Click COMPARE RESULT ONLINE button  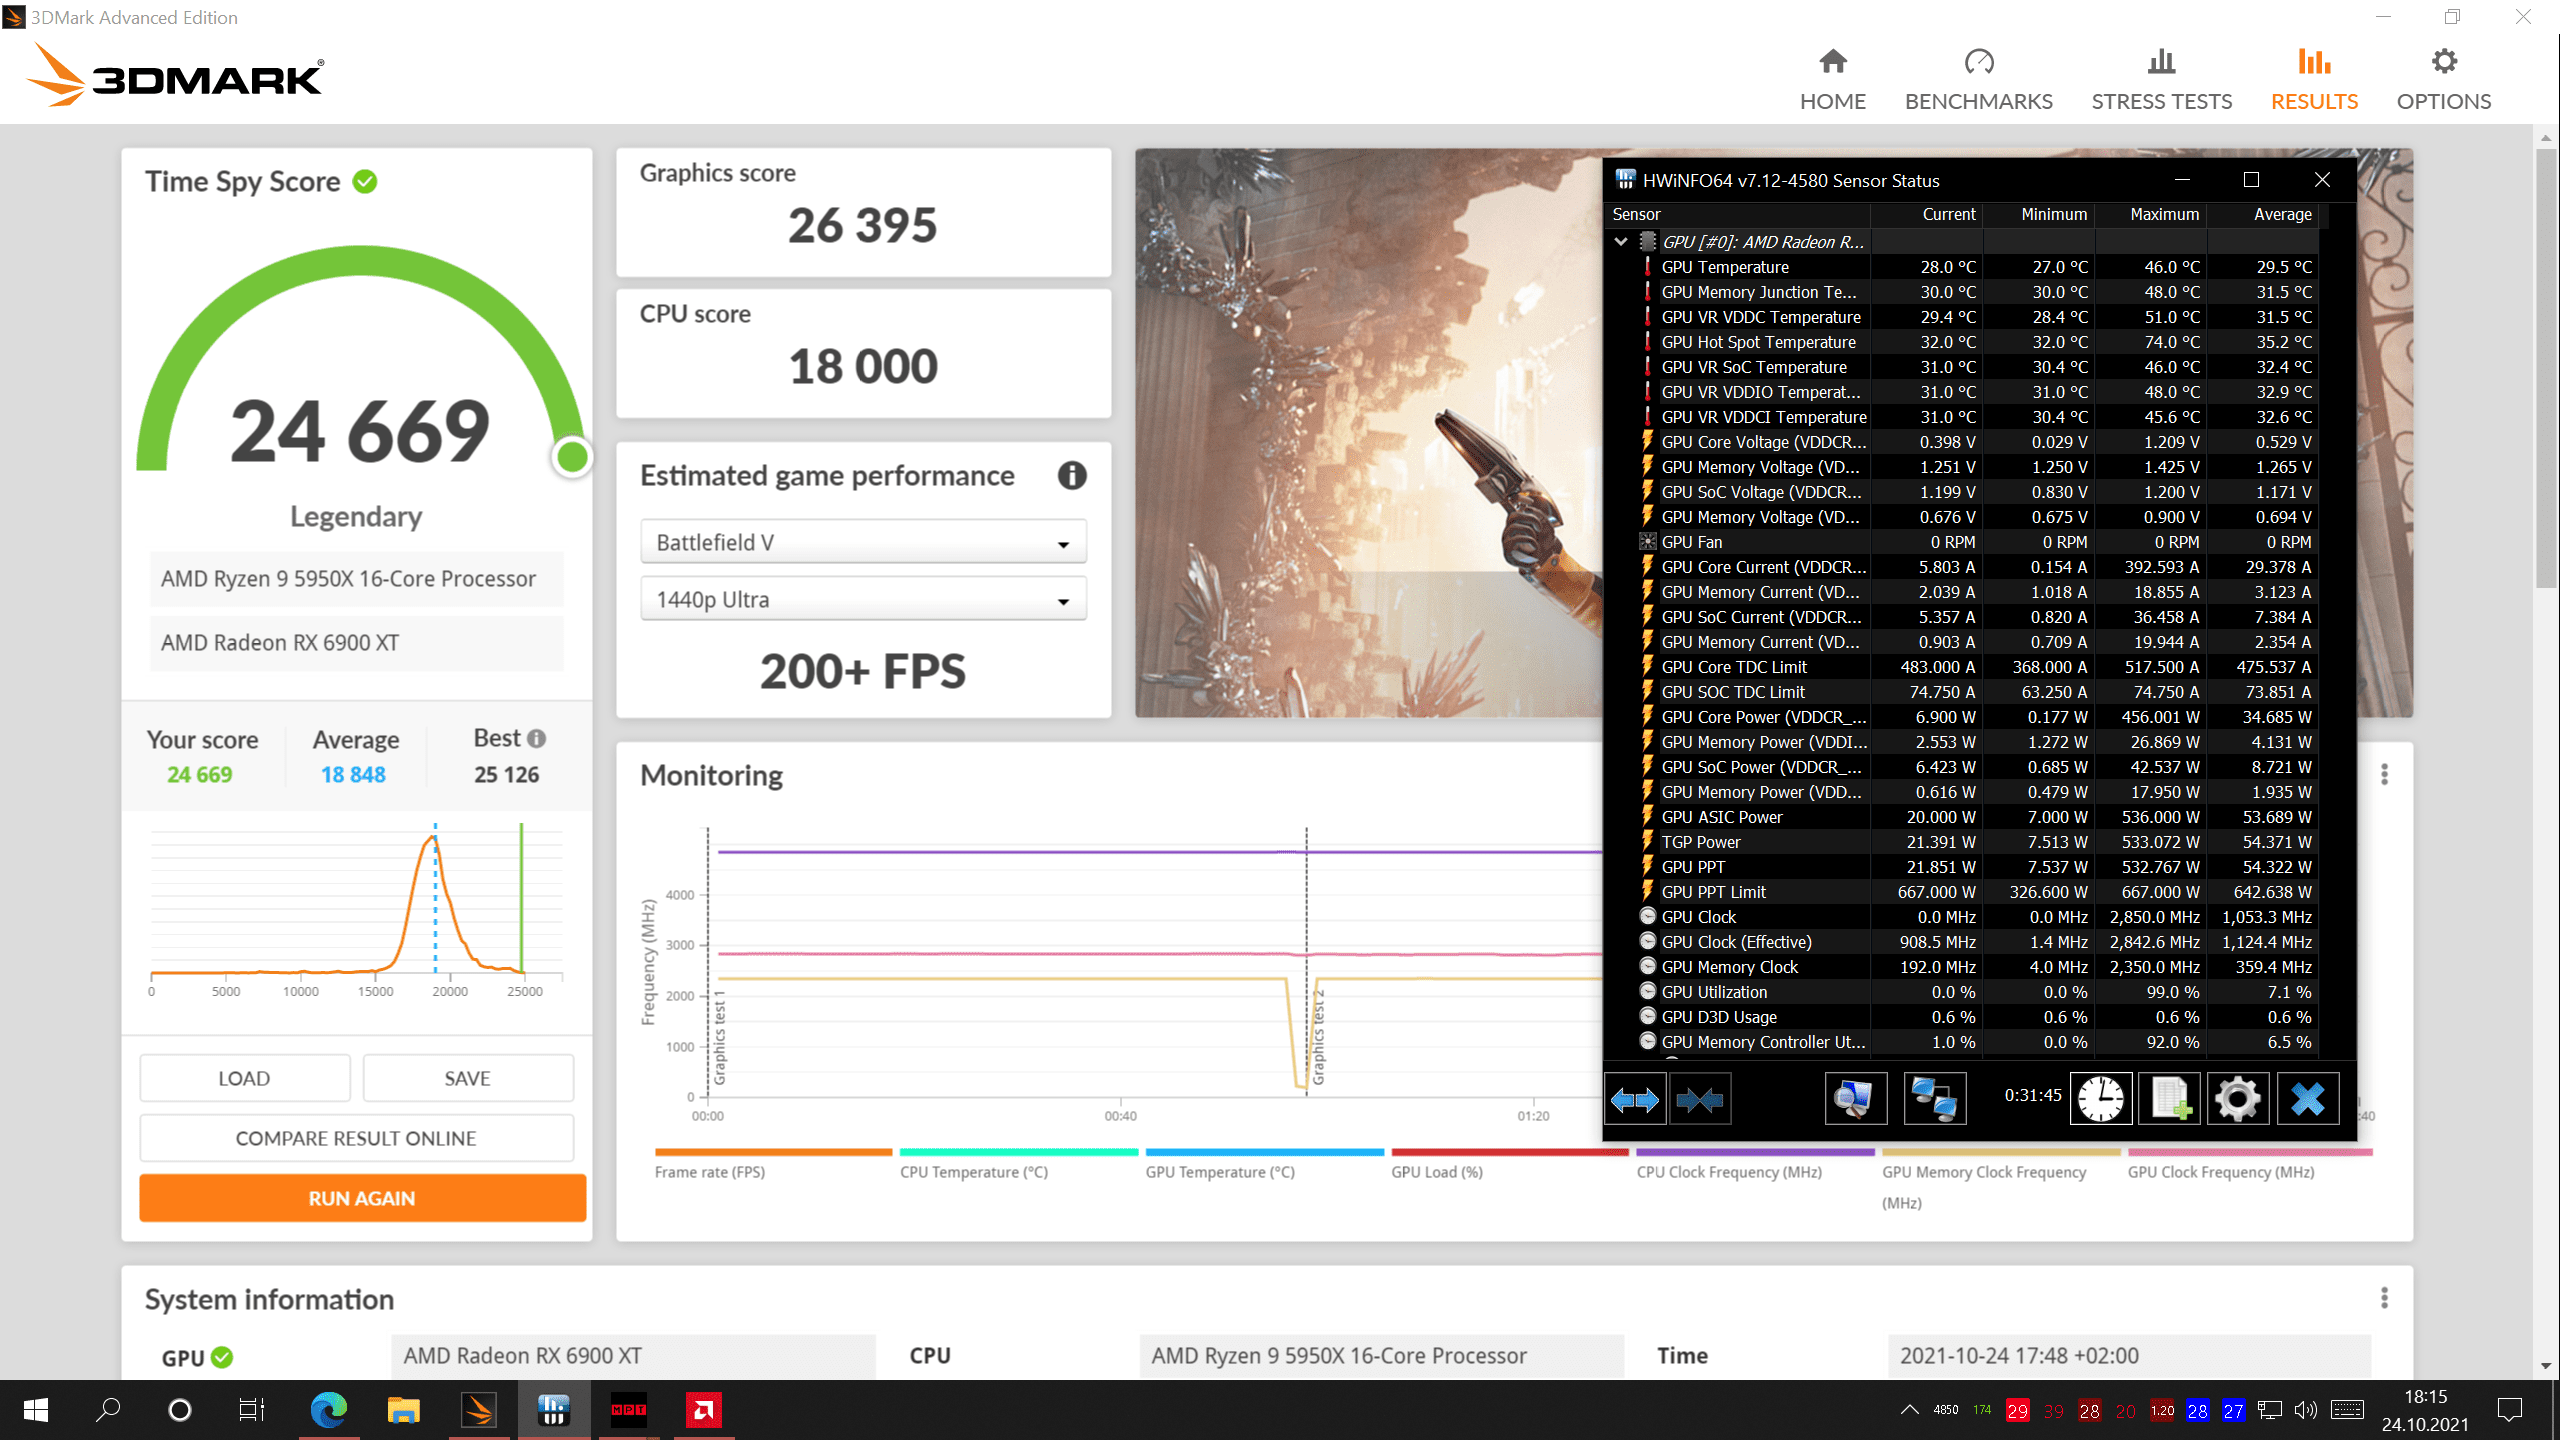(x=356, y=1138)
